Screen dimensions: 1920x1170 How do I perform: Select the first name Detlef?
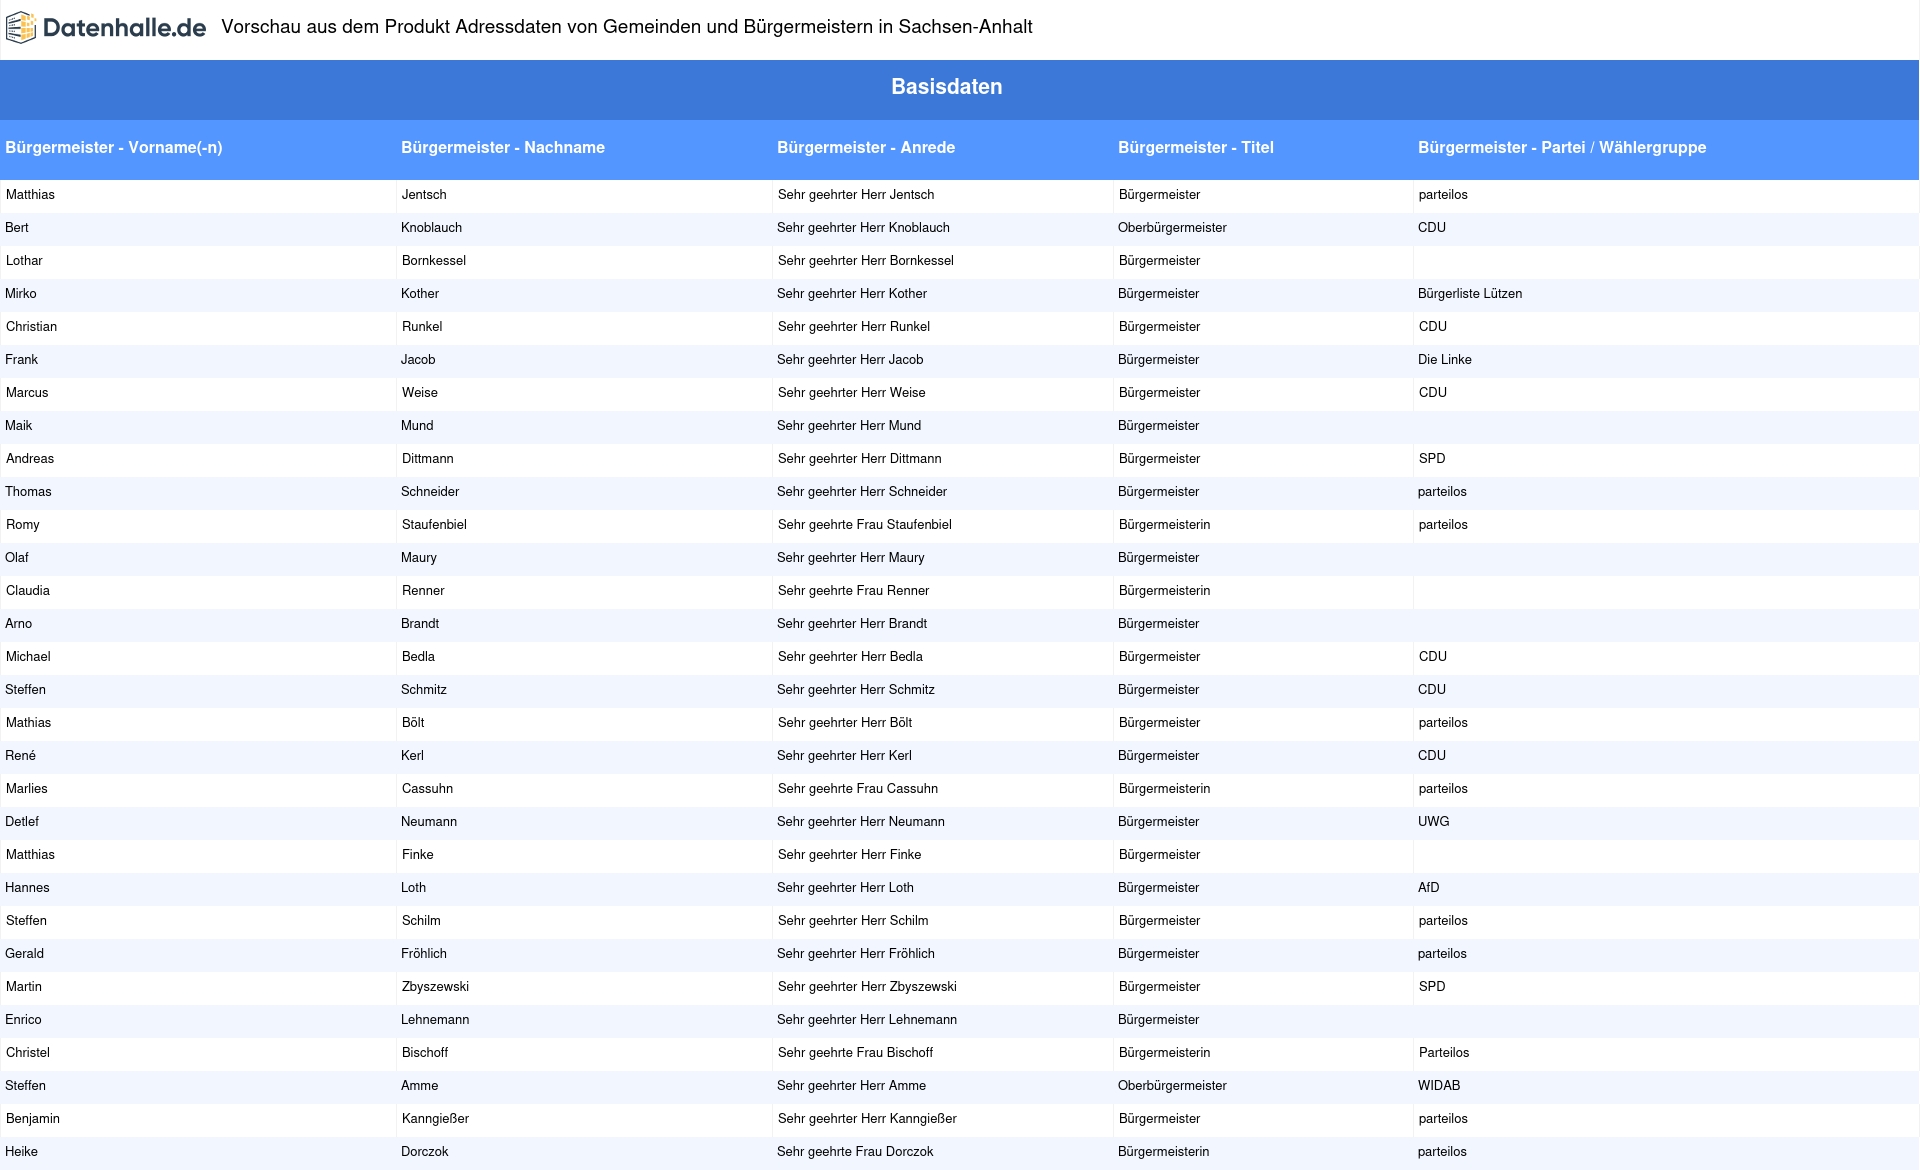(x=22, y=821)
